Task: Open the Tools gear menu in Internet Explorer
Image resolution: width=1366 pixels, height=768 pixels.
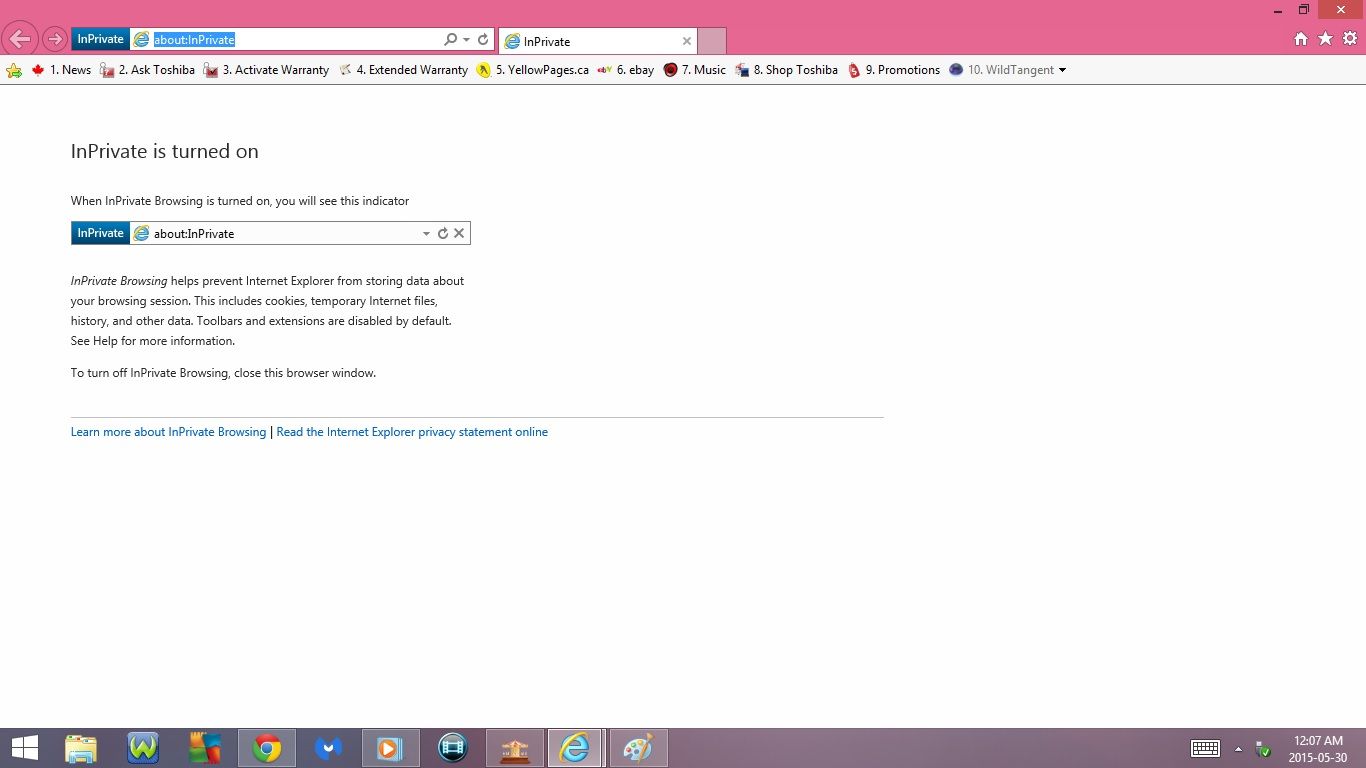Action: 1349,38
